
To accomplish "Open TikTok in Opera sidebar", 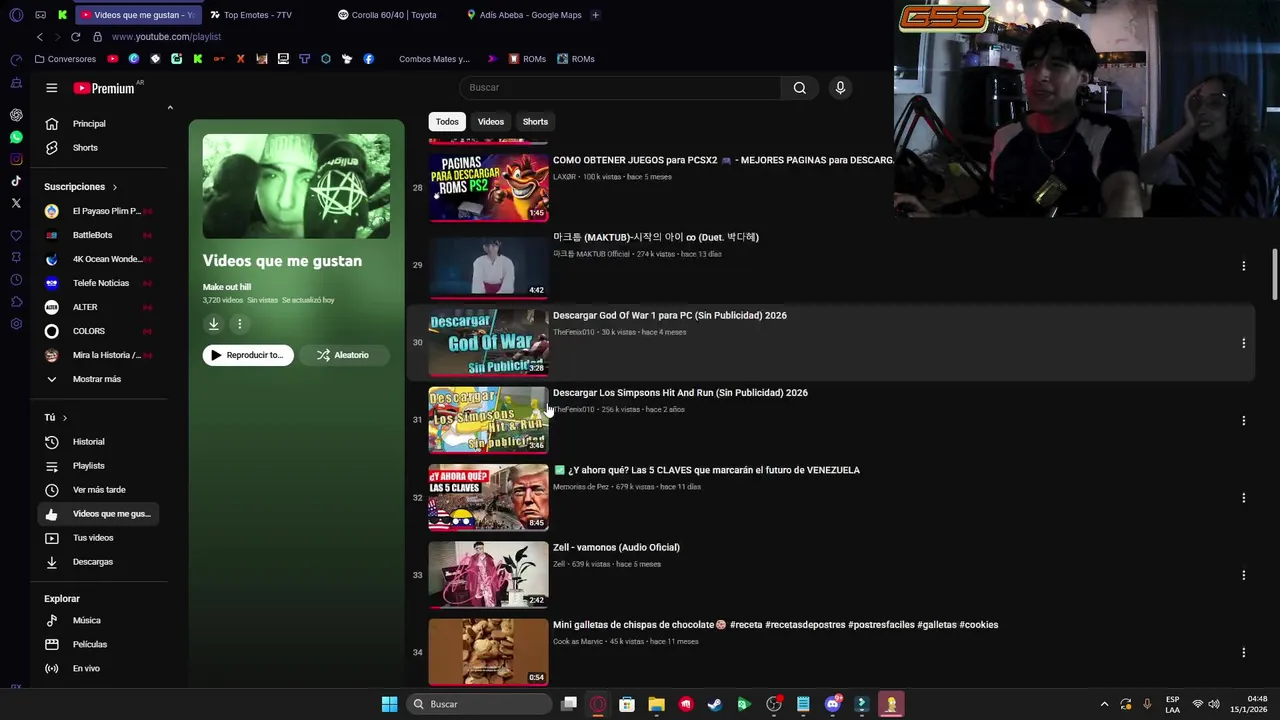I will coord(16,181).
